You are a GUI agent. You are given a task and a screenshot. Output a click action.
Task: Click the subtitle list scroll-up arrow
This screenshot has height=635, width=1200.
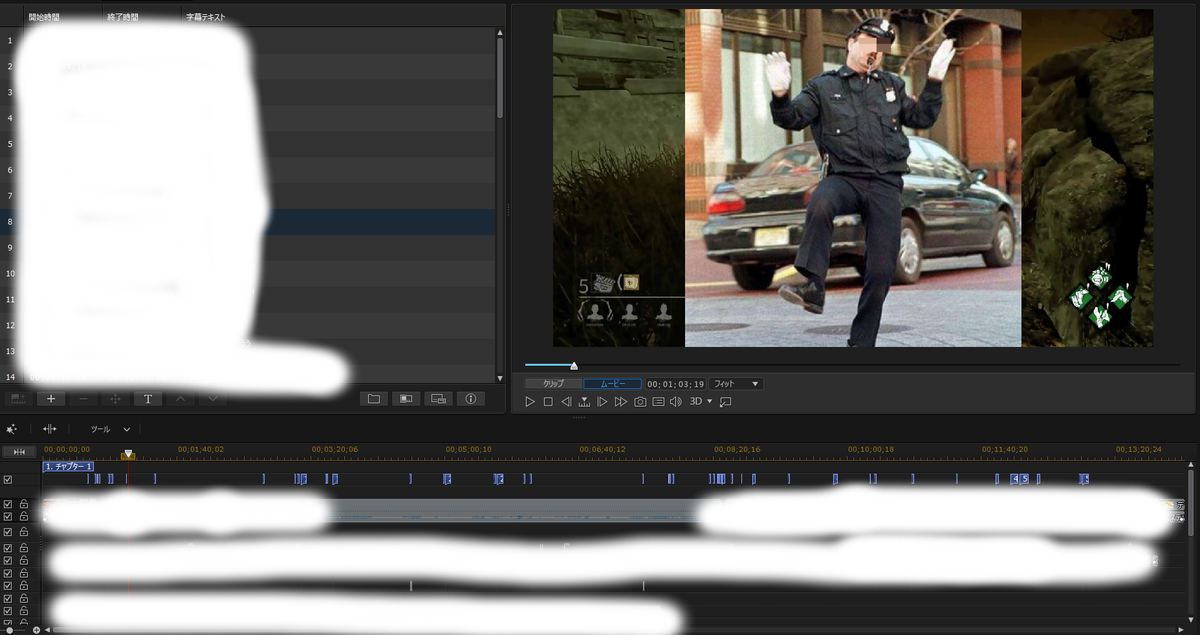[x=500, y=33]
